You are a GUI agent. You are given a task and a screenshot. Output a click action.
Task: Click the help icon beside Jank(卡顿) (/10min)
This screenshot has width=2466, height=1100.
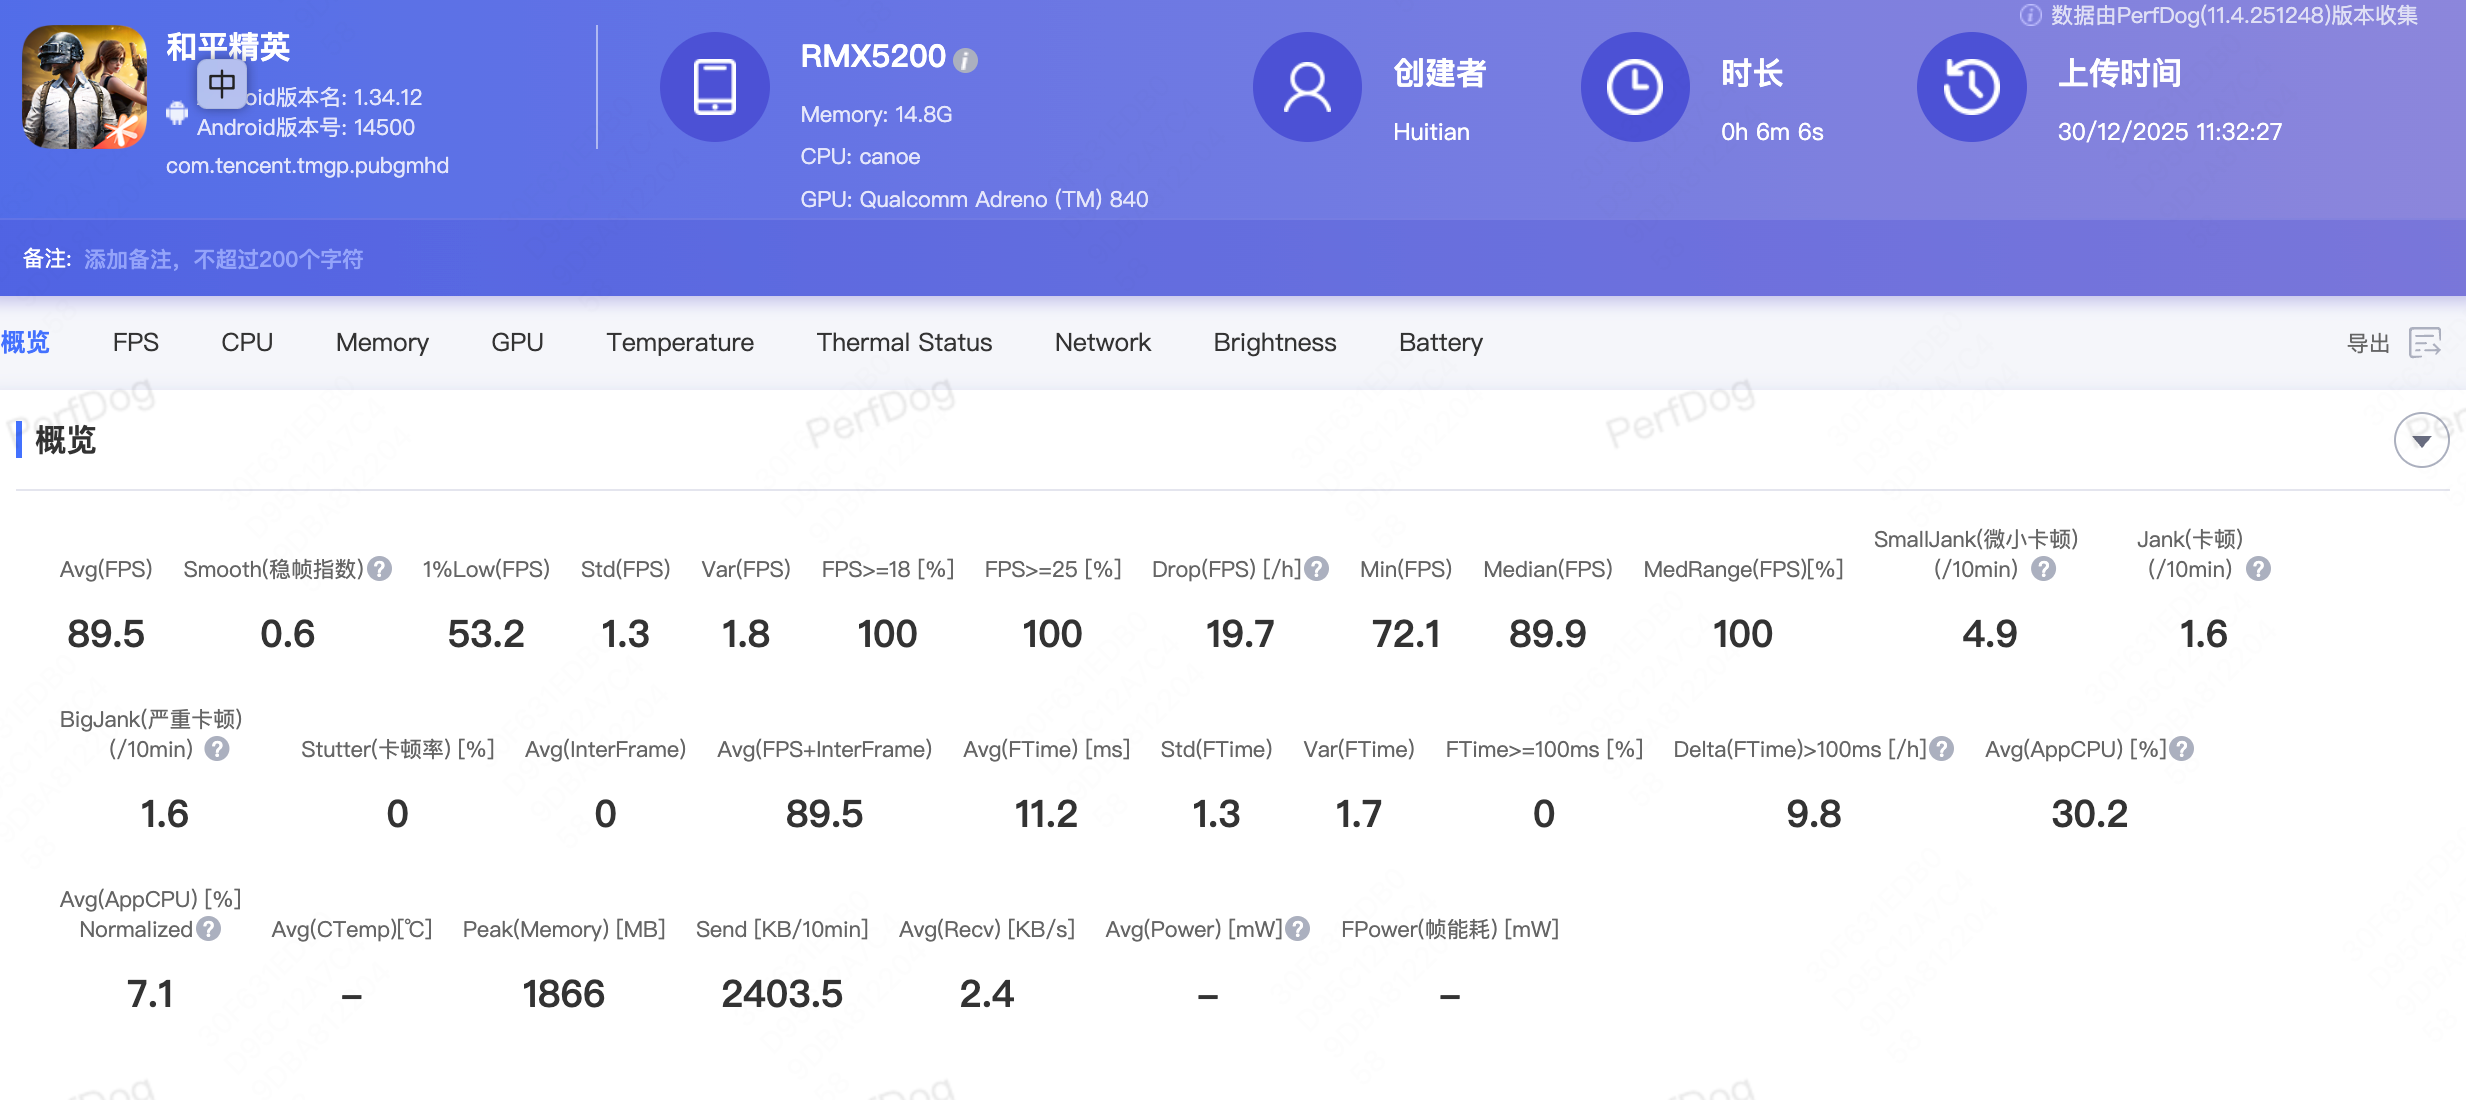point(2258,569)
